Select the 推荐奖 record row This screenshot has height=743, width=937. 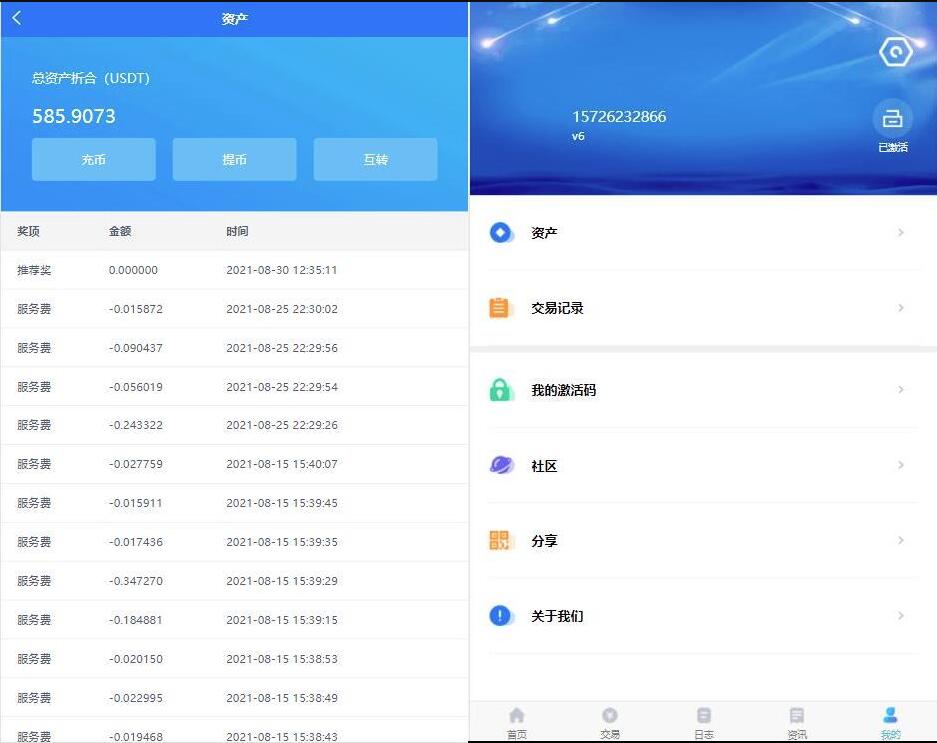(x=234, y=270)
